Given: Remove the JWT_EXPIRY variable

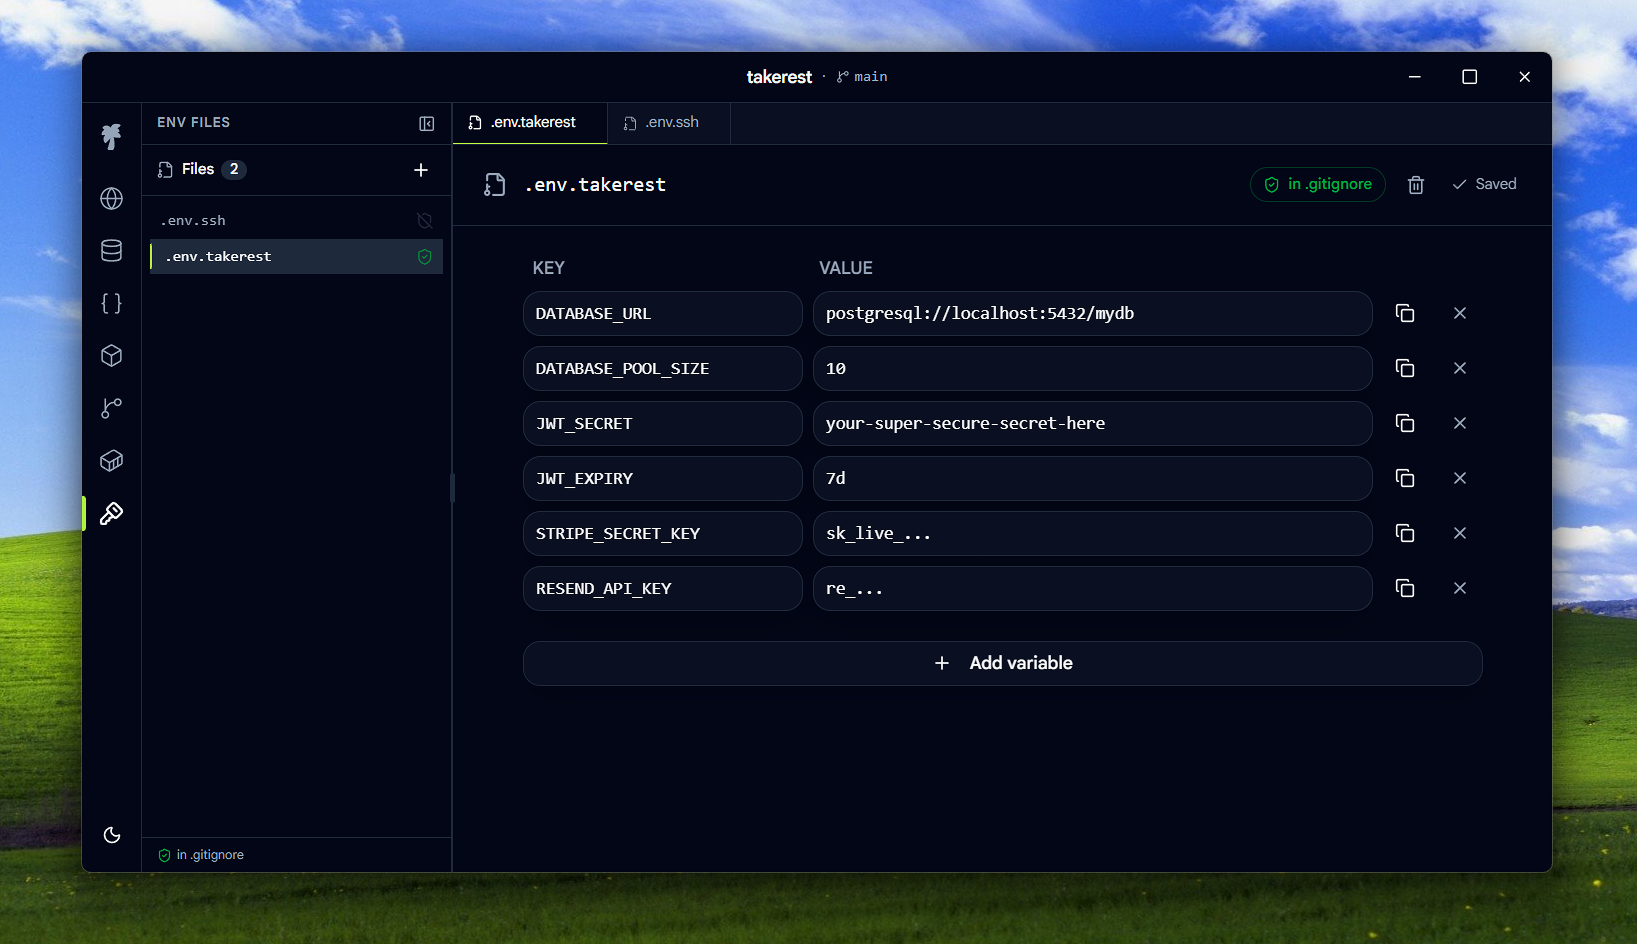Looking at the screenshot, I should [1460, 479].
